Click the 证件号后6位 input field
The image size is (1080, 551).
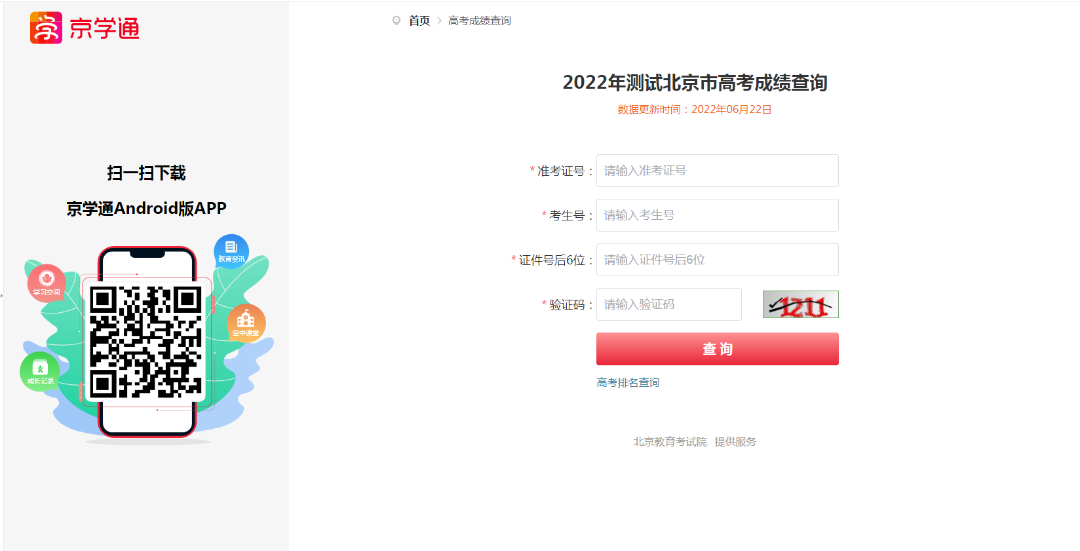(717, 260)
